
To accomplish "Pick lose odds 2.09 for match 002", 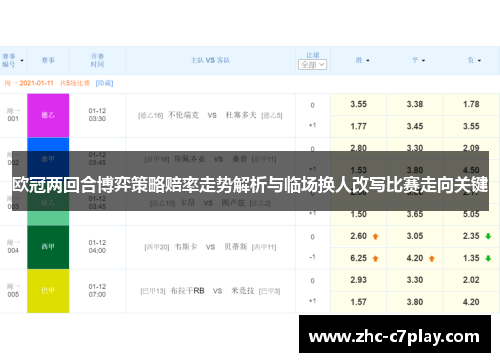I will 471,147.
